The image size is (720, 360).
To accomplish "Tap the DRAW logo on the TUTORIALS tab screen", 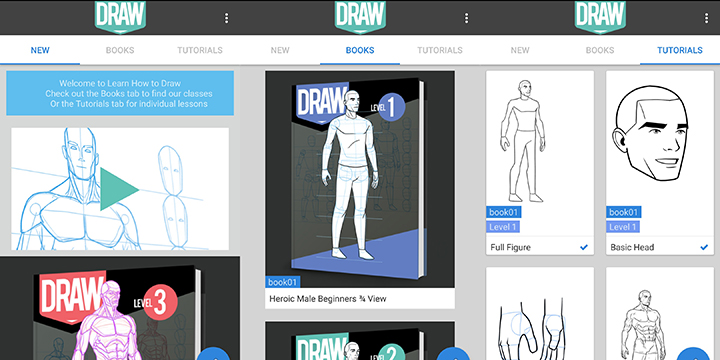I will [600, 17].
